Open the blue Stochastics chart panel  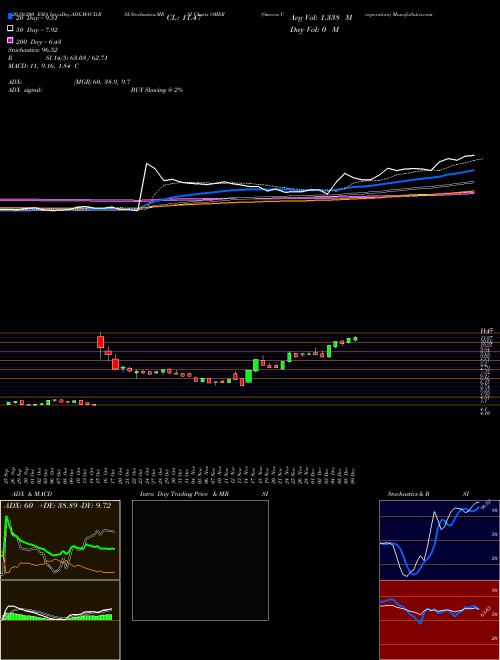(x=439, y=540)
